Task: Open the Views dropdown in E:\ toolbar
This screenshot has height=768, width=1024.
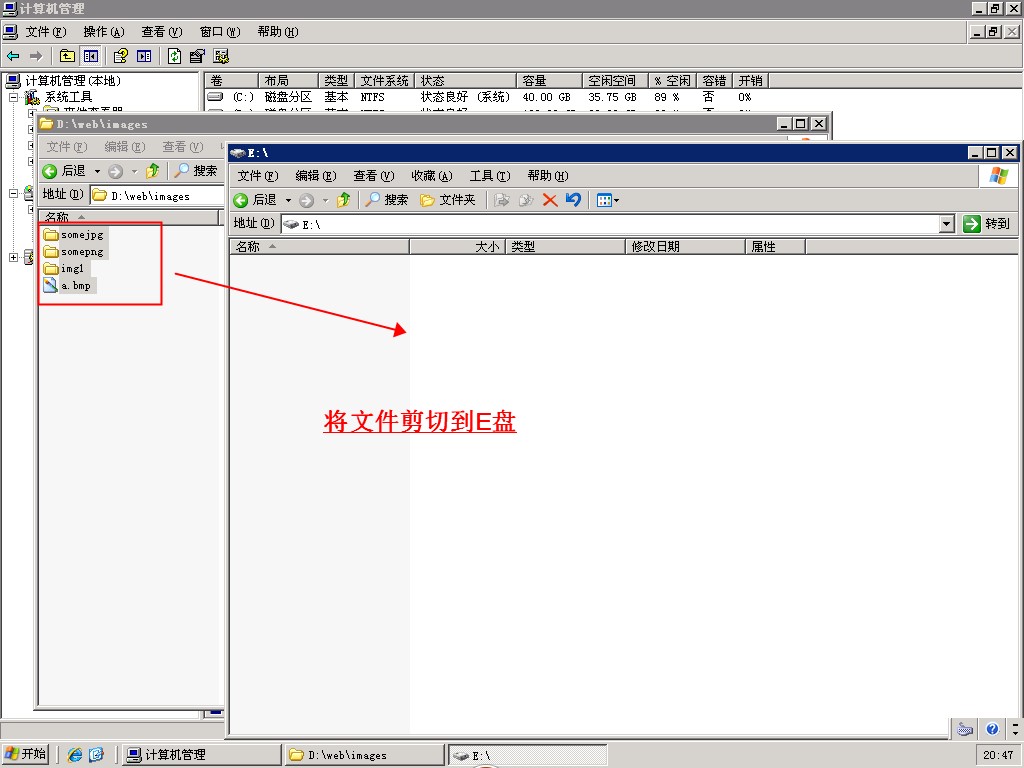Action: coord(607,200)
